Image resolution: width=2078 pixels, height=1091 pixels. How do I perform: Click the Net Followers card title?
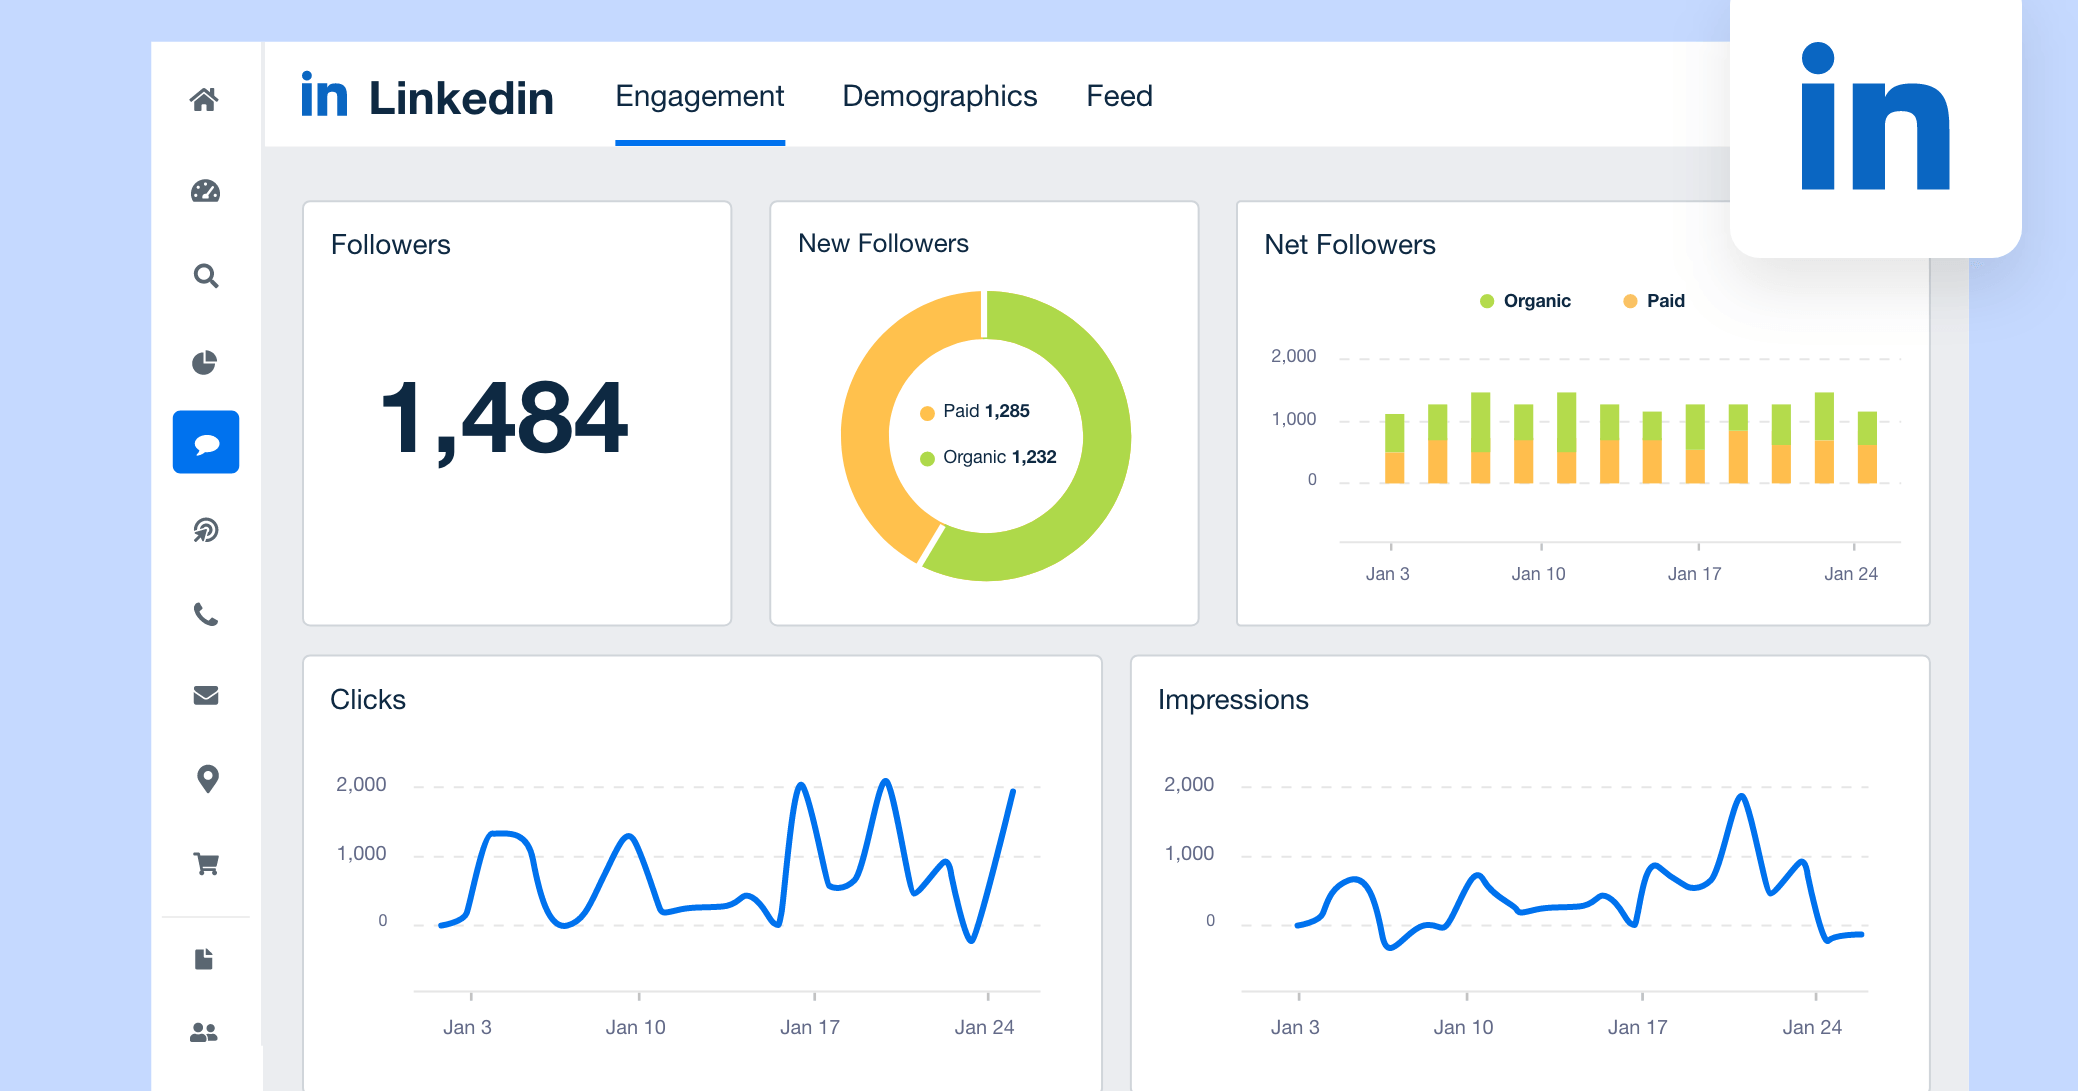[x=1350, y=245]
